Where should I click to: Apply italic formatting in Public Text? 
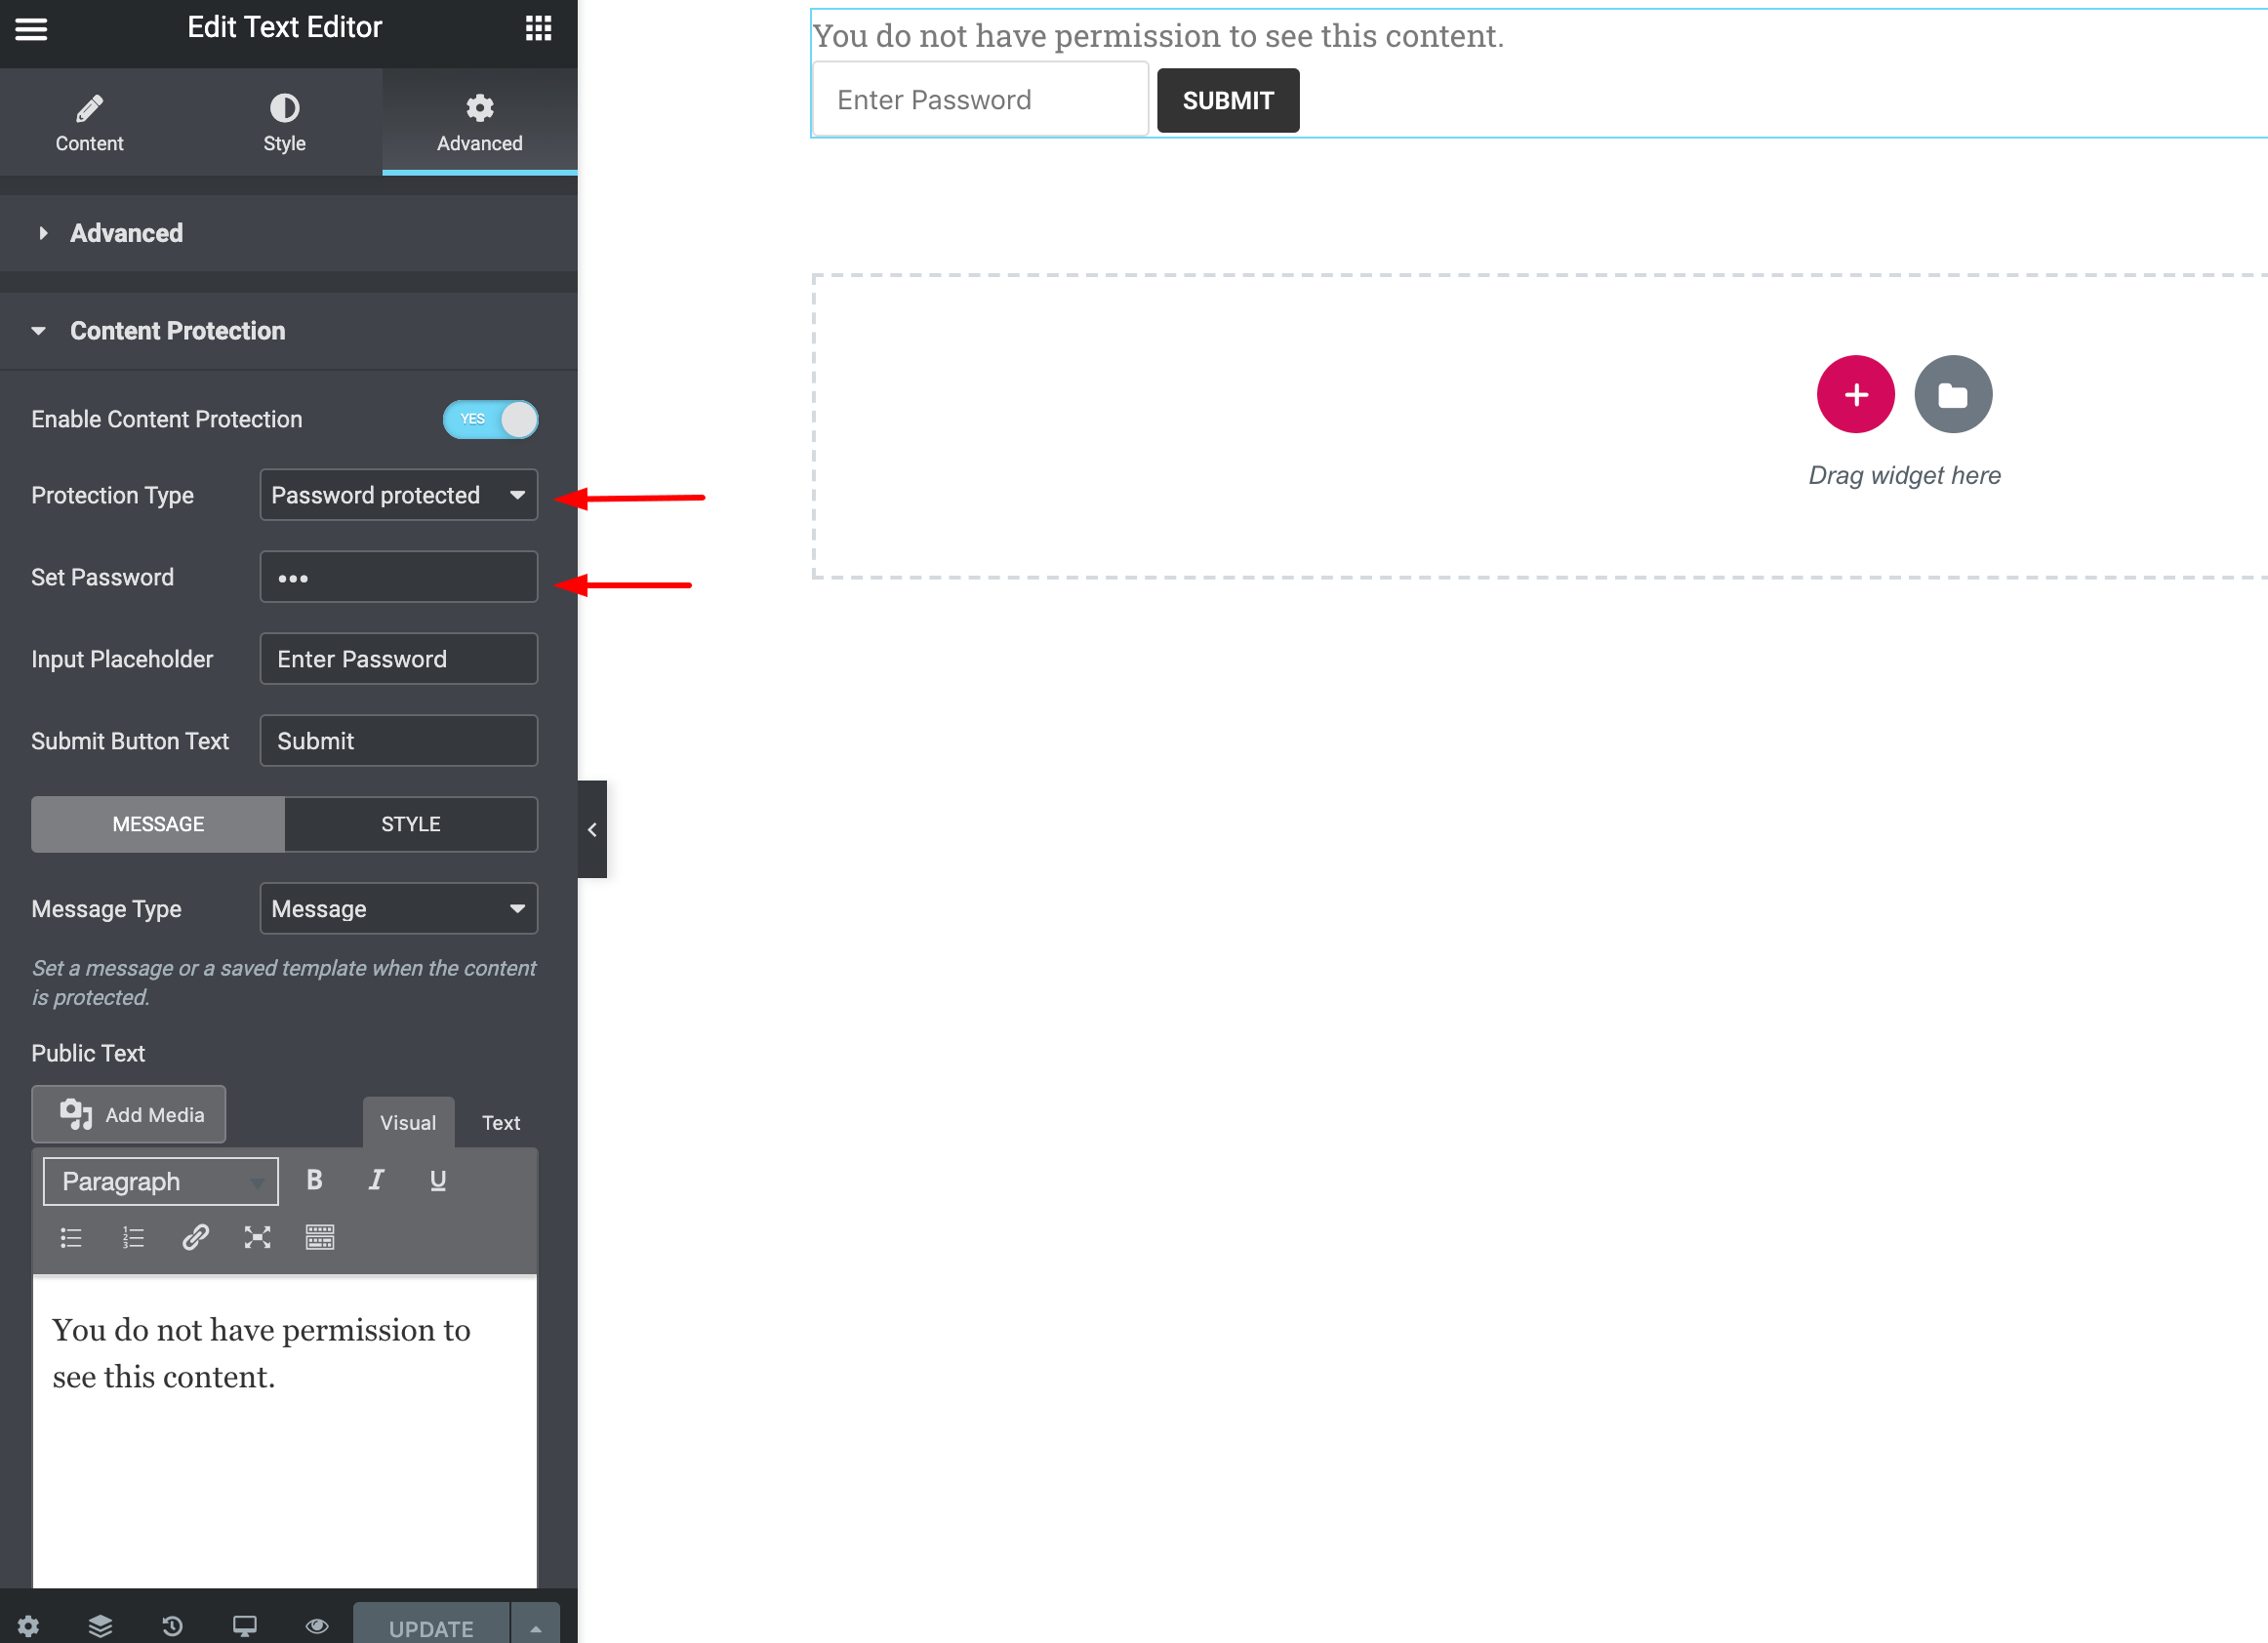pos(376,1179)
